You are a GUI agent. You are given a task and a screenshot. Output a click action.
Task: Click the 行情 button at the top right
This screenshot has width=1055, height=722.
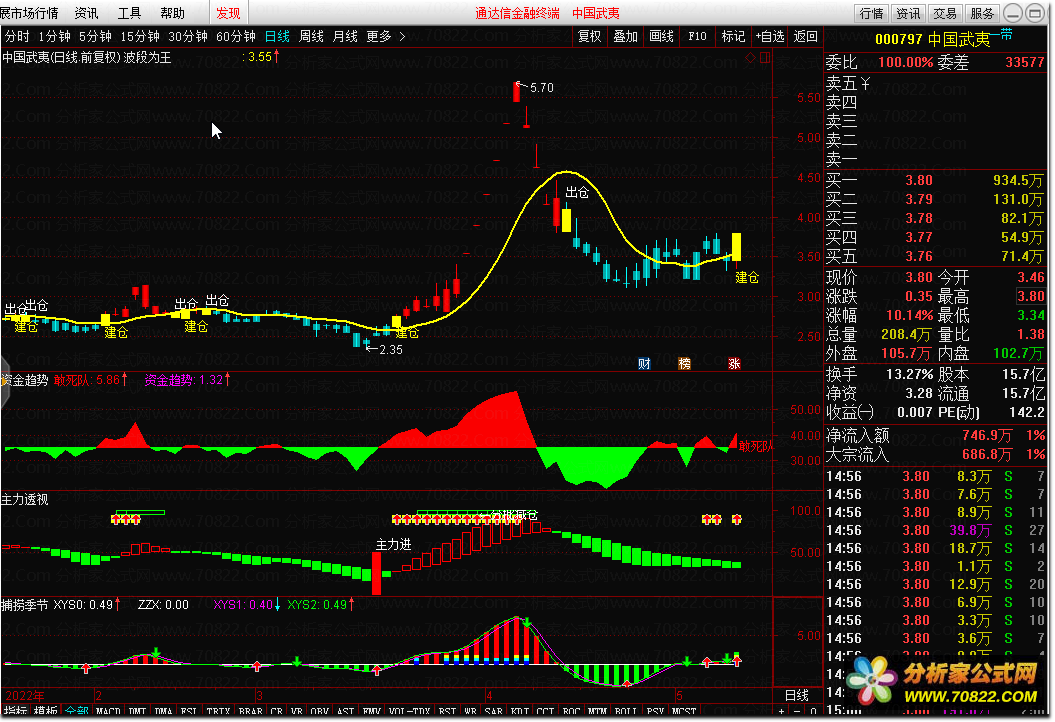pos(871,13)
